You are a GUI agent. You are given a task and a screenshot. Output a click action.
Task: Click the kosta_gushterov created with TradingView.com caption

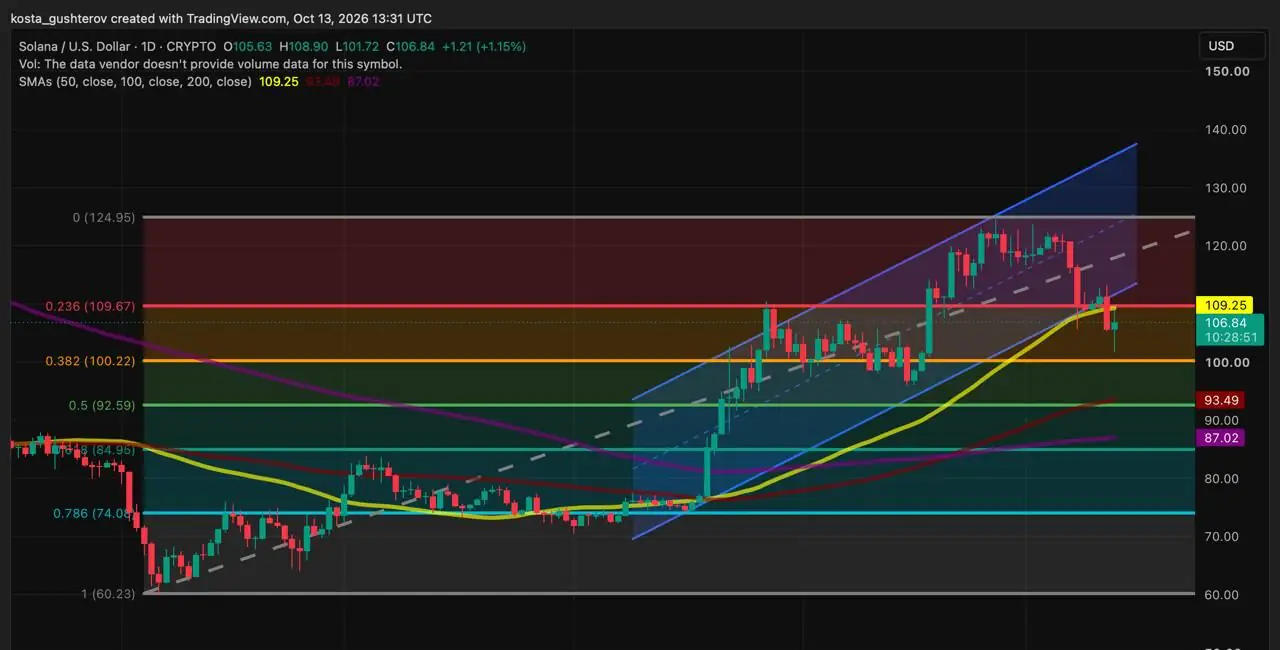pyautogui.click(x=221, y=18)
